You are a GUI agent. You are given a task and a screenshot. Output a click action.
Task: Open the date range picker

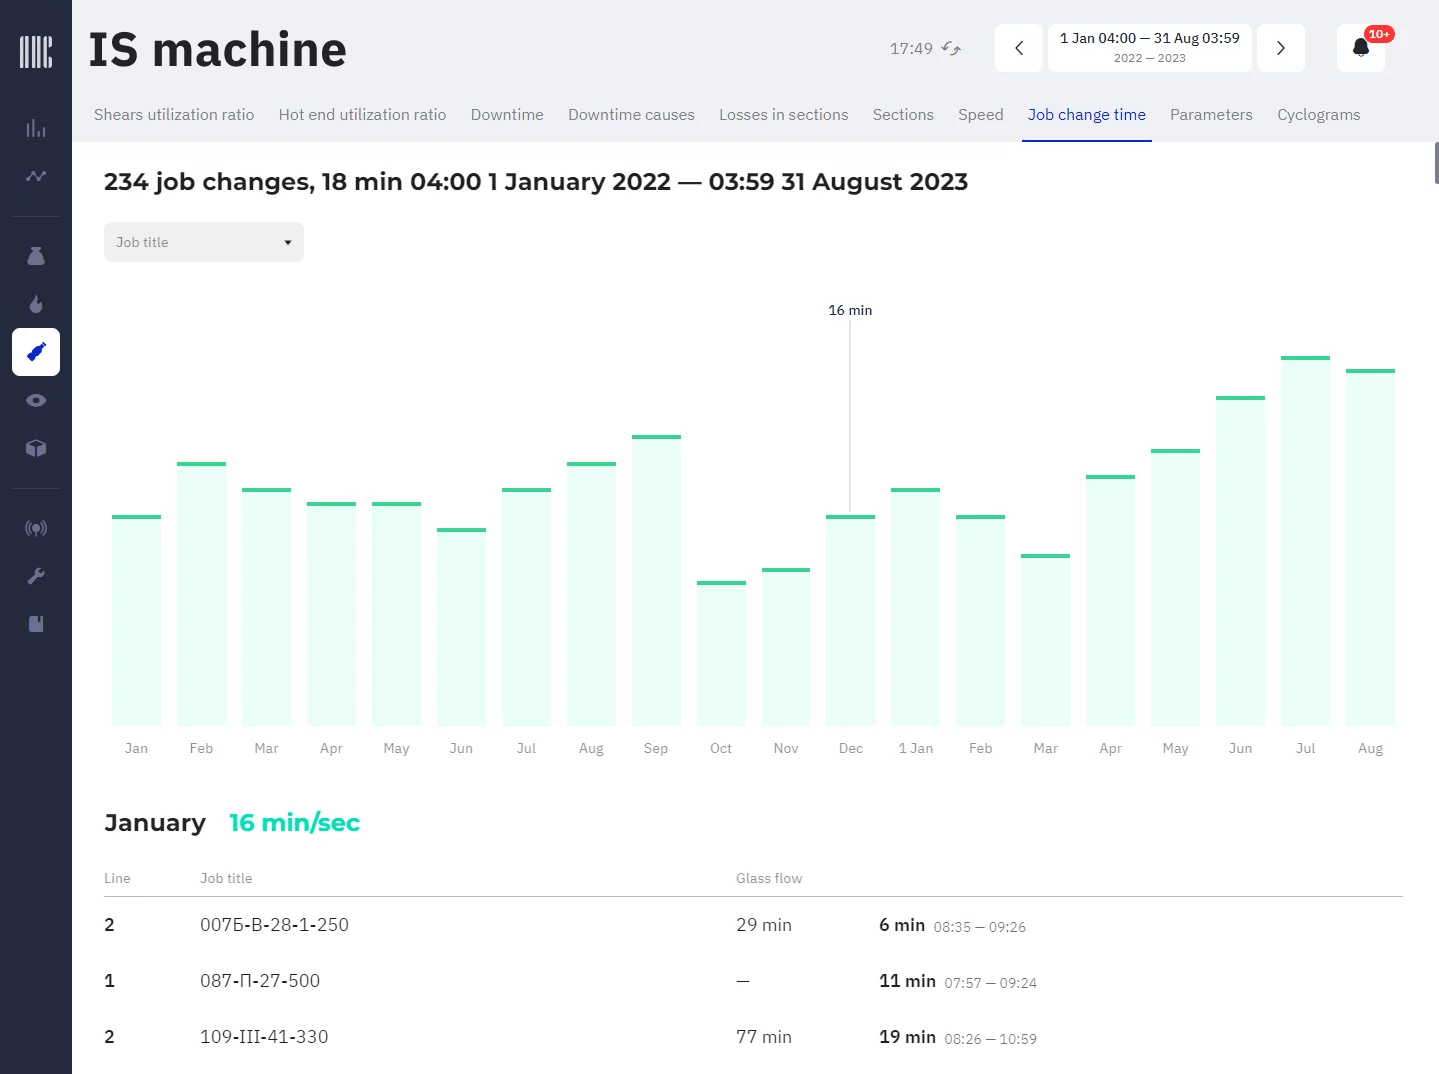[x=1149, y=48]
